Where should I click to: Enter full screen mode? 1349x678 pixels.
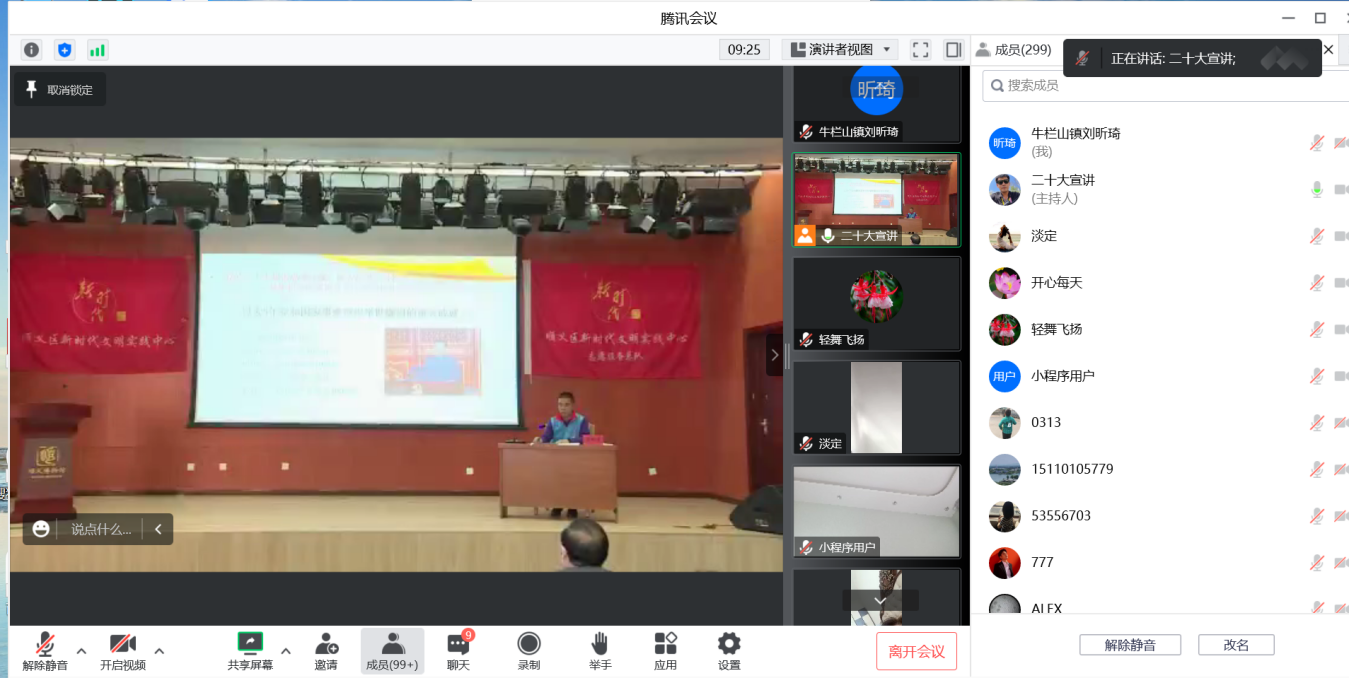click(921, 50)
